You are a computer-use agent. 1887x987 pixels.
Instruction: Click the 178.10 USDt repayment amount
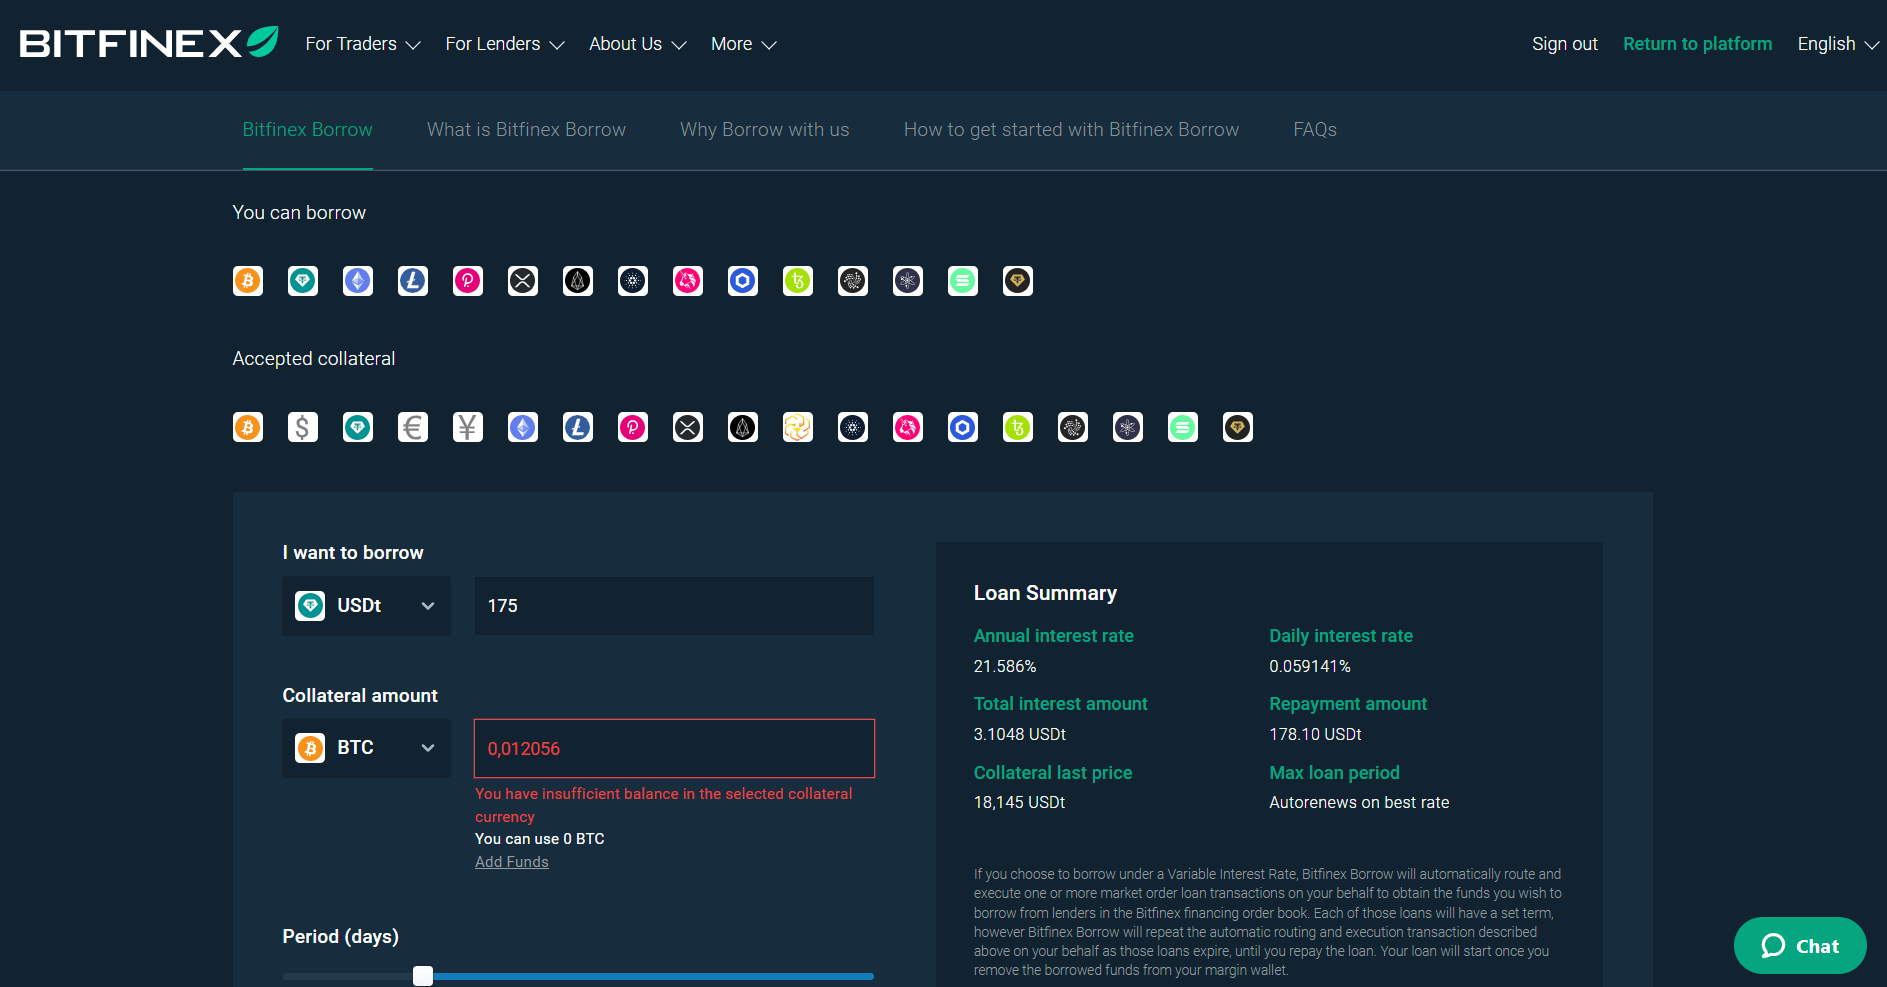(1315, 734)
